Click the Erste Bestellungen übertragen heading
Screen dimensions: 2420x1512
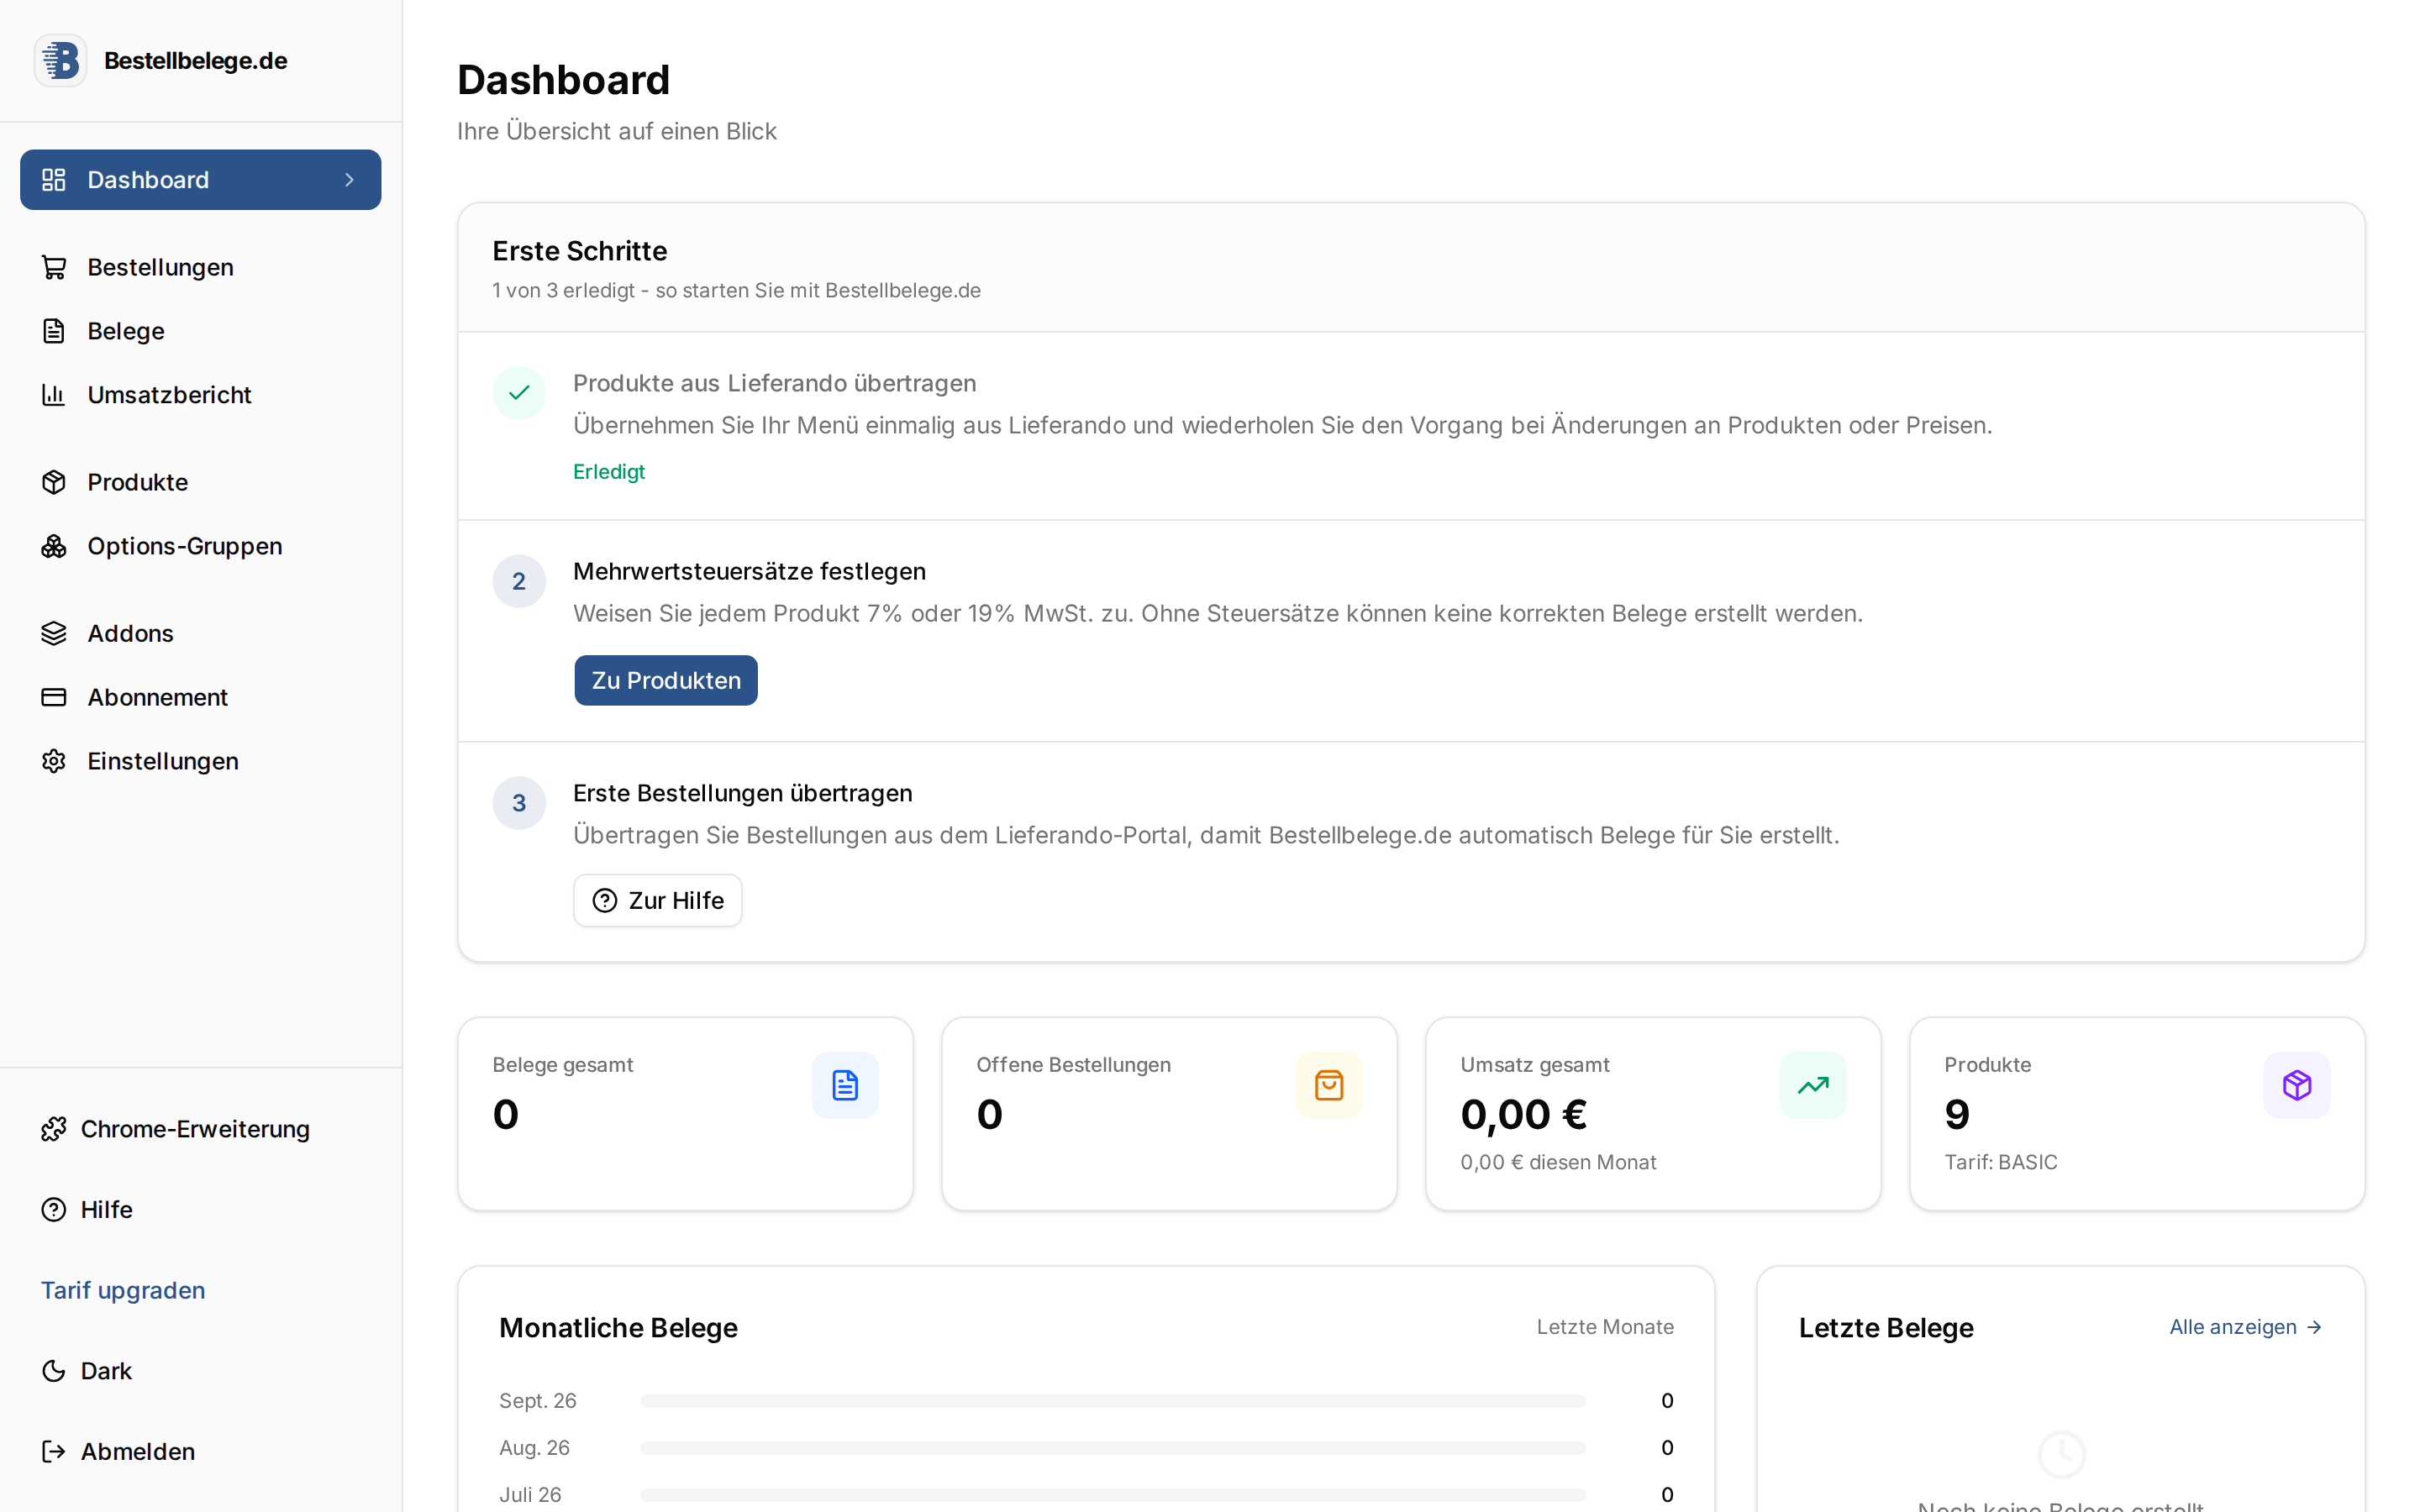click(742, 793)
